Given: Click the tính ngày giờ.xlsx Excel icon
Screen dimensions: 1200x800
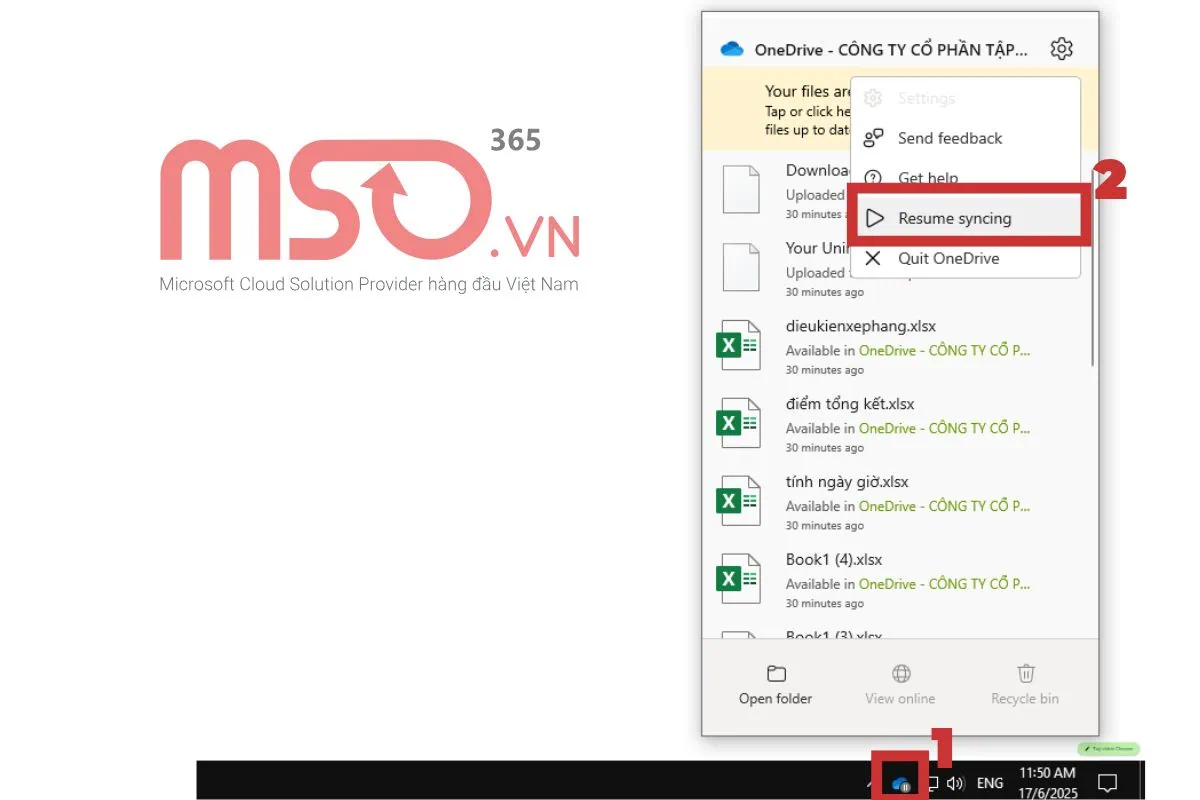Looking at the screenshot, I should click(x=740, y=501).
